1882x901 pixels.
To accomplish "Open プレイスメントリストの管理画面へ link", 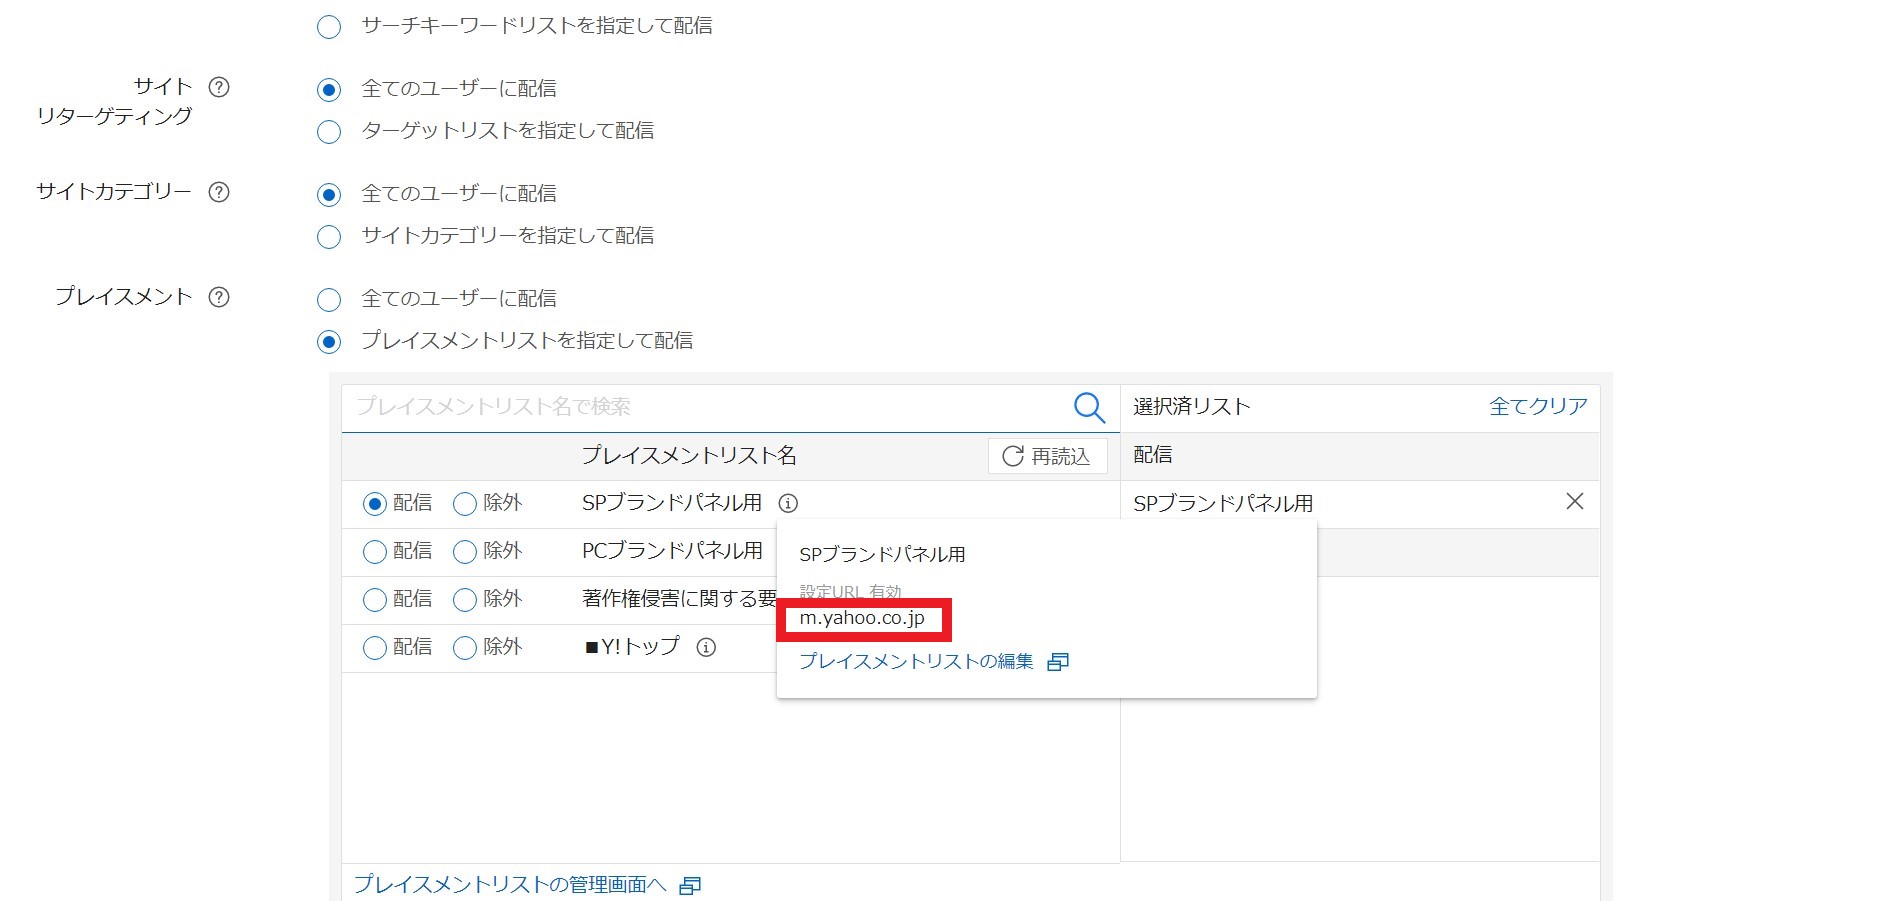I will (x=510, y=884).
